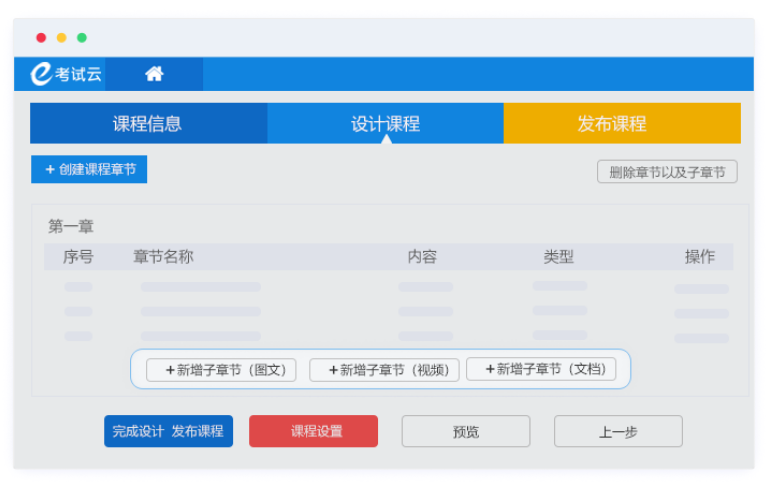The image size is (774, 486).
Task: Click the 章节名称 column header
Action: (x=163, y=257)
